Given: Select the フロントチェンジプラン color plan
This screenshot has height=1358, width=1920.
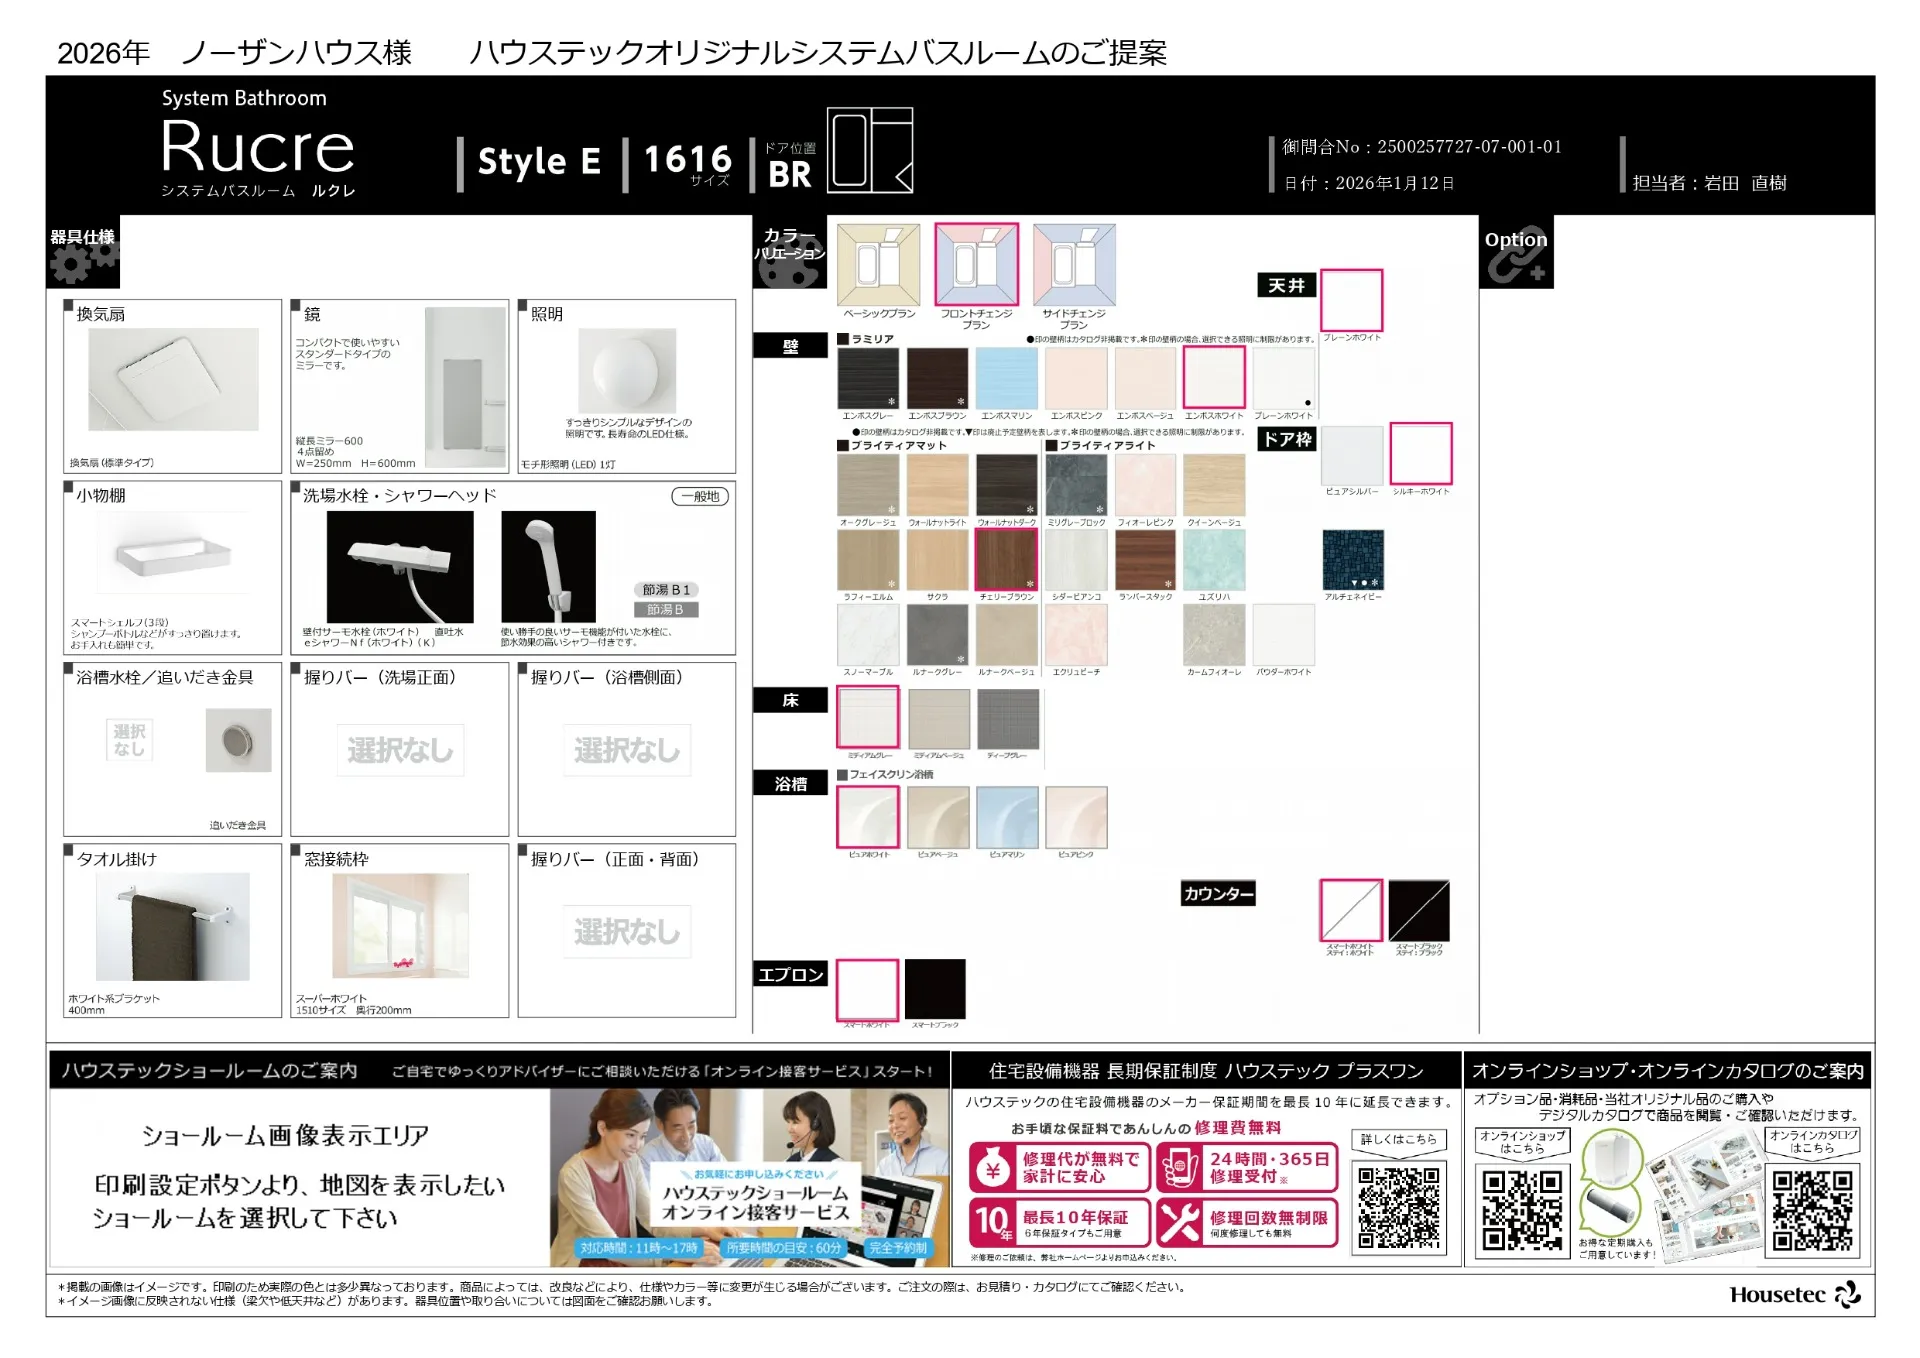Looking at the screenshot, I should [976, 265].
